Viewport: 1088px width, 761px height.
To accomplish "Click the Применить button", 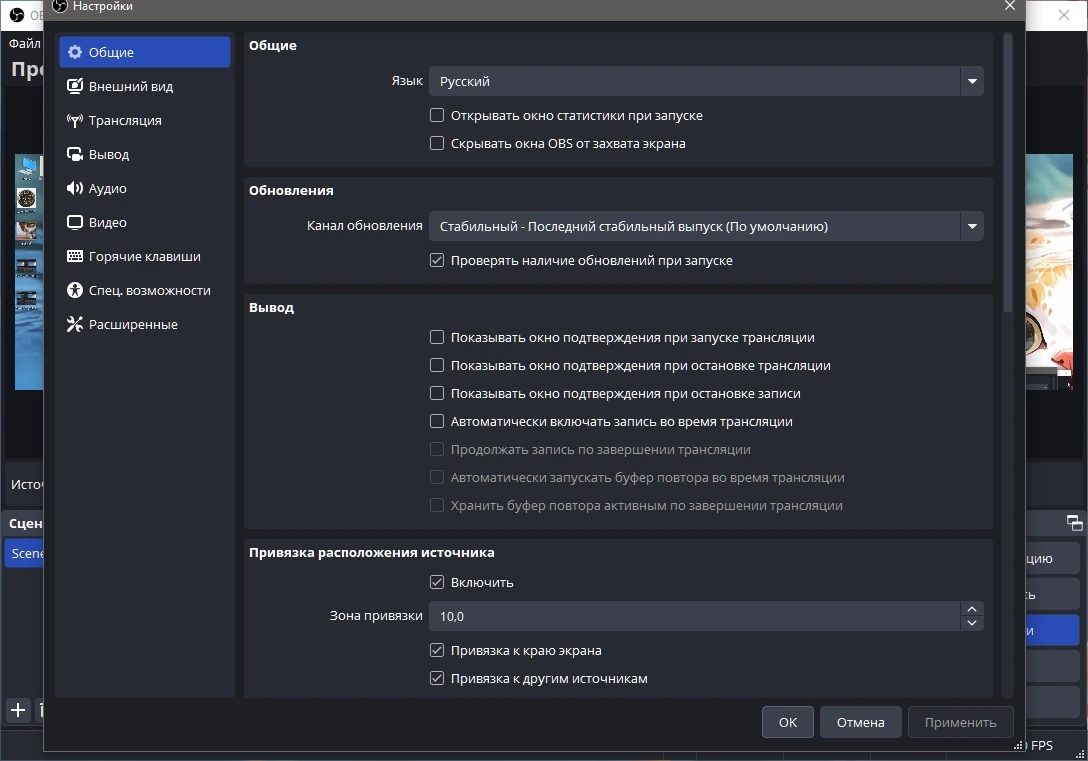I will 960,722.
